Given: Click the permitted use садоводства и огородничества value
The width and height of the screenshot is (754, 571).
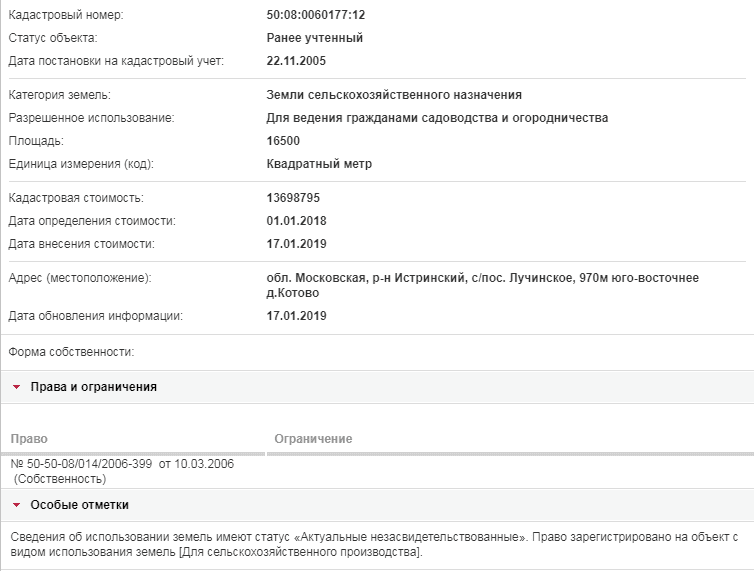Looking at the screenshot, I should point(437,118).
